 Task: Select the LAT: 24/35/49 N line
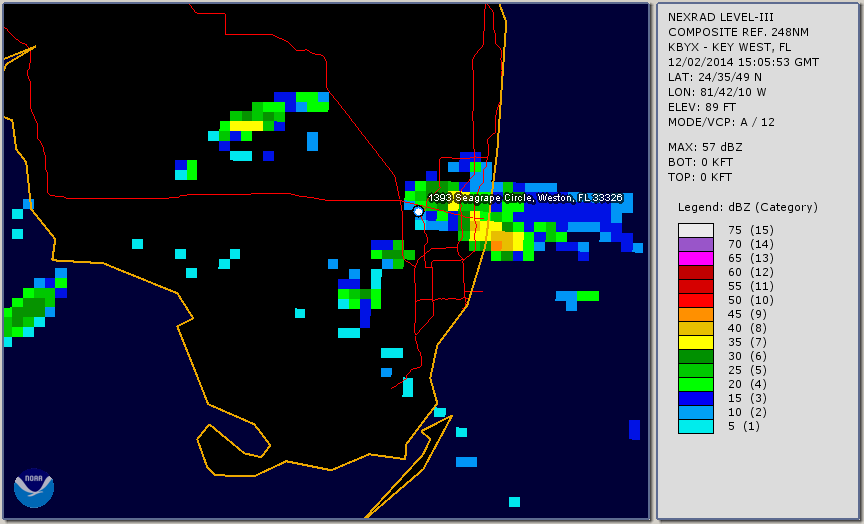[715, 77]
